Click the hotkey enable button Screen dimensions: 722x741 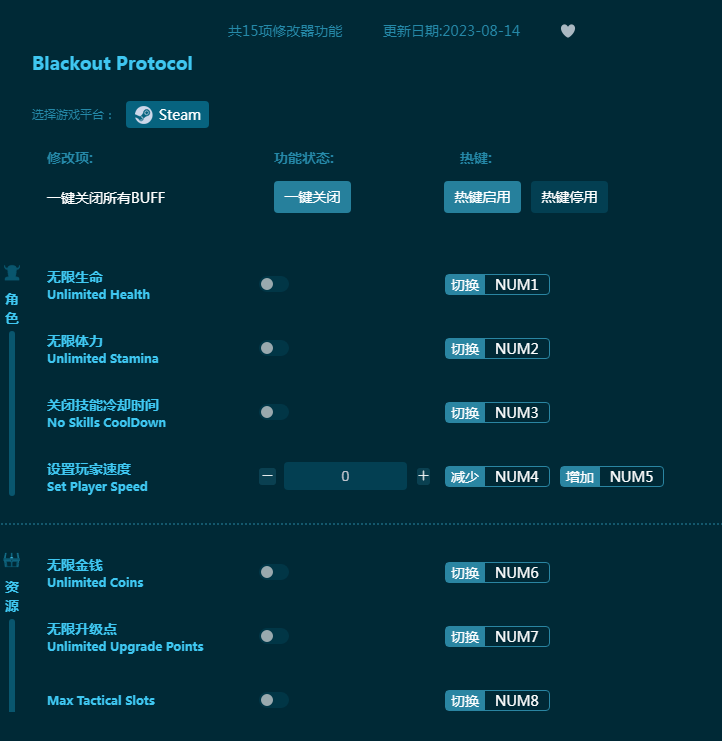pyautogui.click(x=482, y=197)
